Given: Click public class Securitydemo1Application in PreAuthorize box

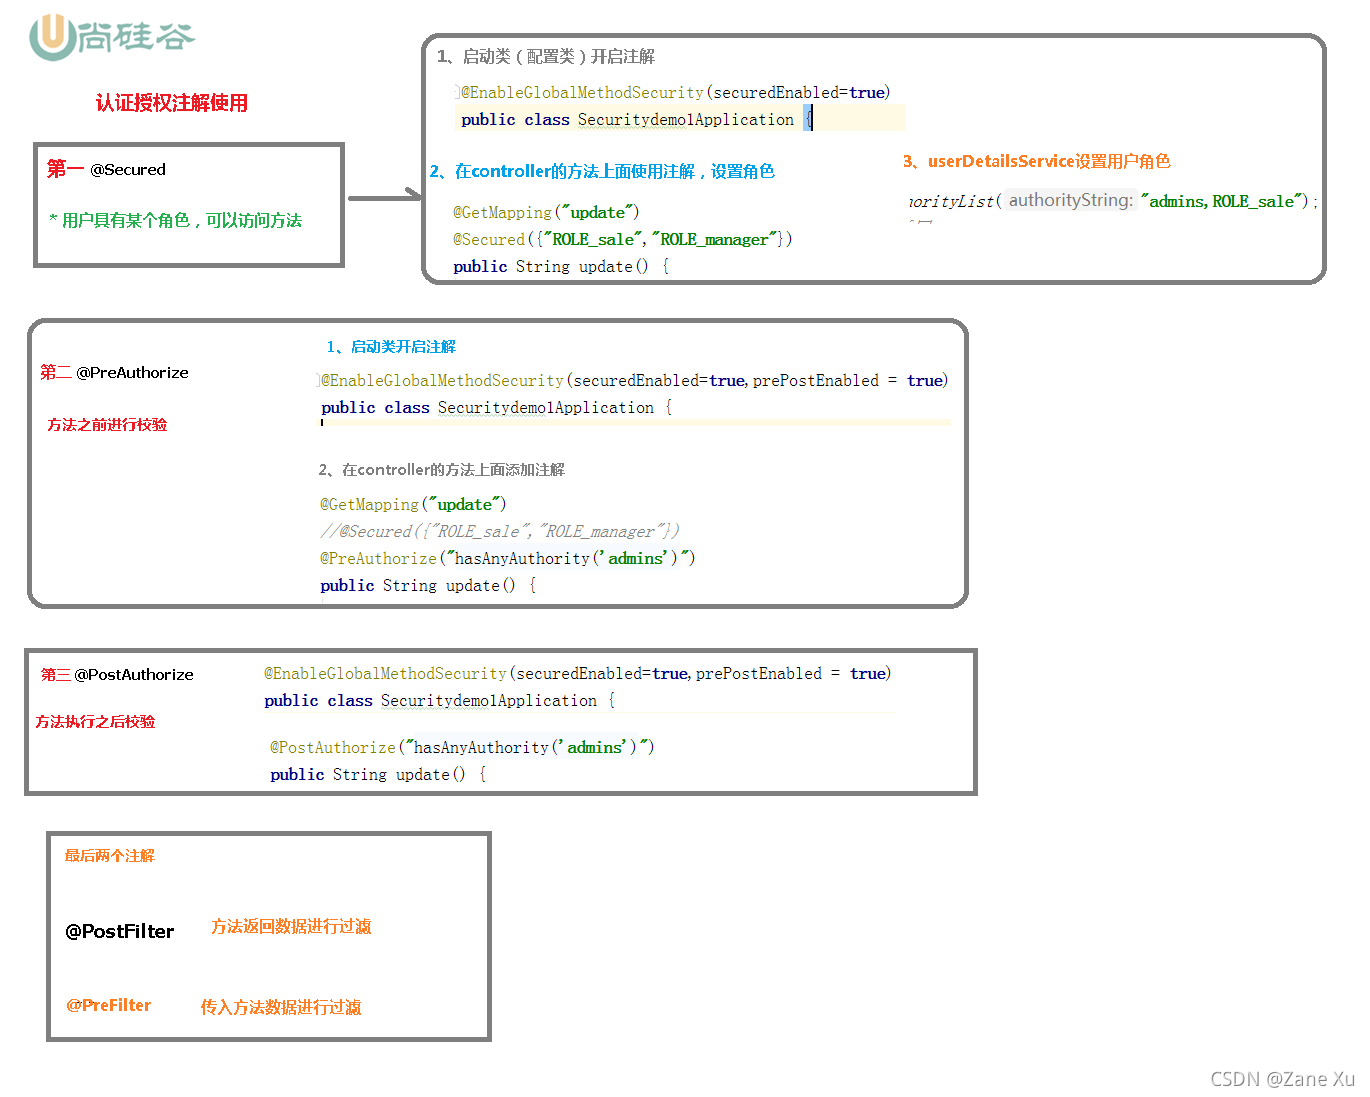Looking at the screenshot, I should [496, 407].
